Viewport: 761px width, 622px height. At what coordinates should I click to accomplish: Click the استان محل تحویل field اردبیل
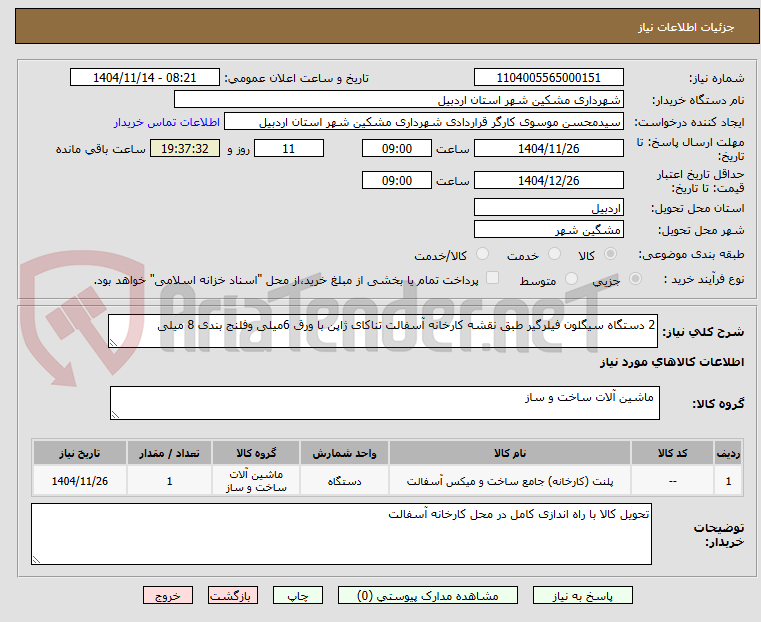point(548,208)
